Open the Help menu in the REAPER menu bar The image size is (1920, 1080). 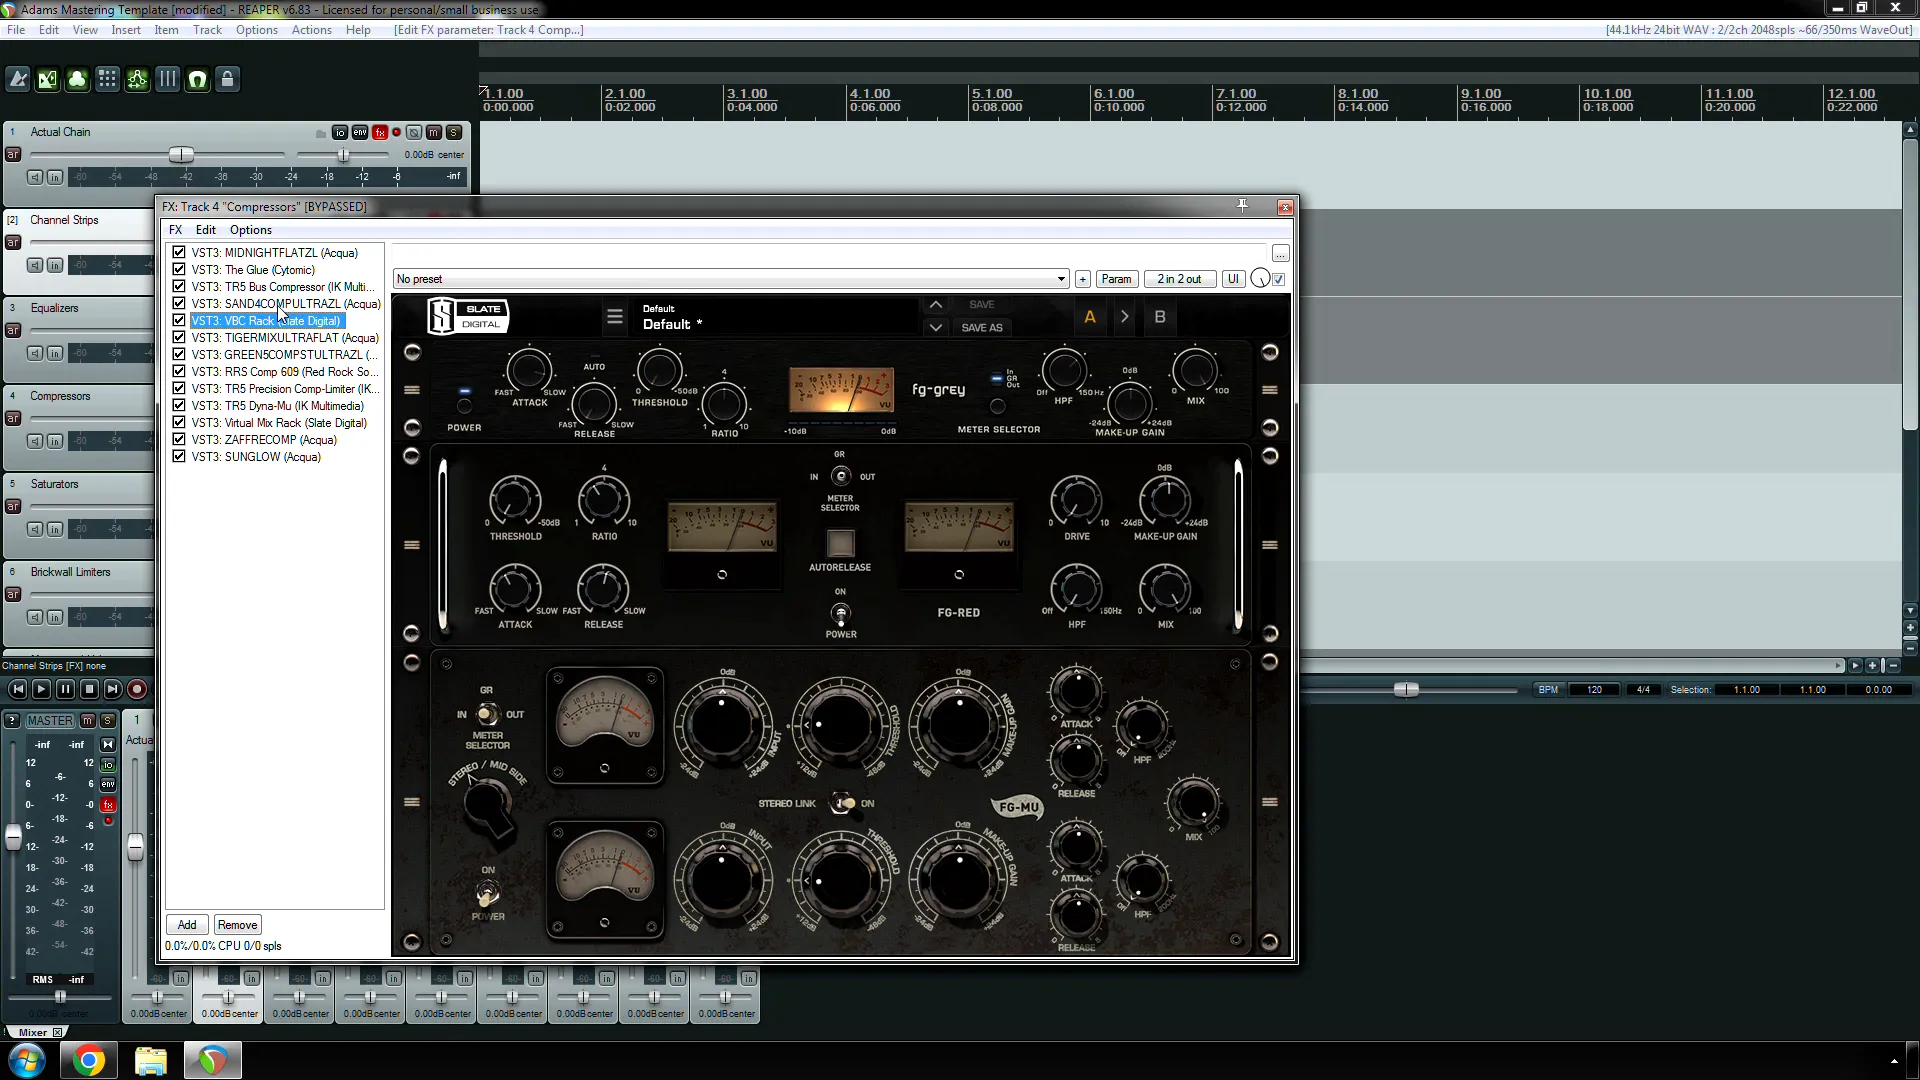click(x=358, y=30)
